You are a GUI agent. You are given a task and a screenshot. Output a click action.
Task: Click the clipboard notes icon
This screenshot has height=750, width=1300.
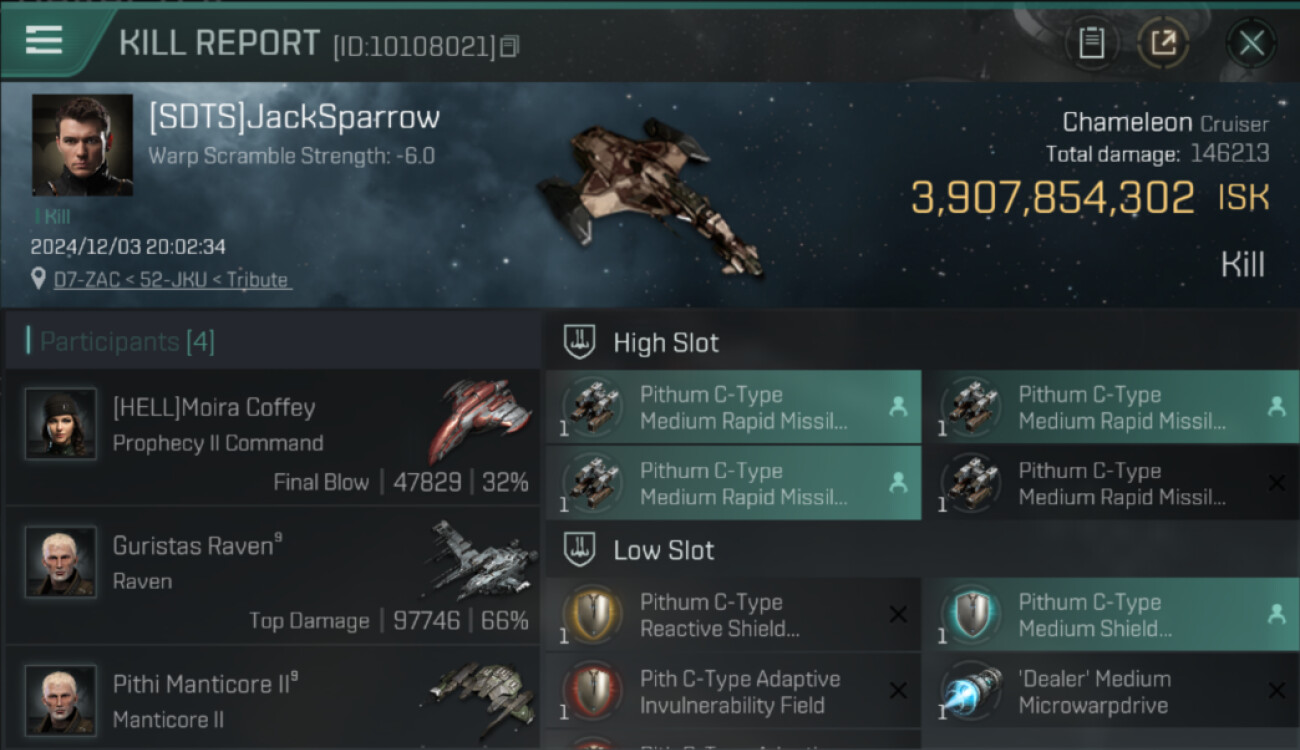1092,43
